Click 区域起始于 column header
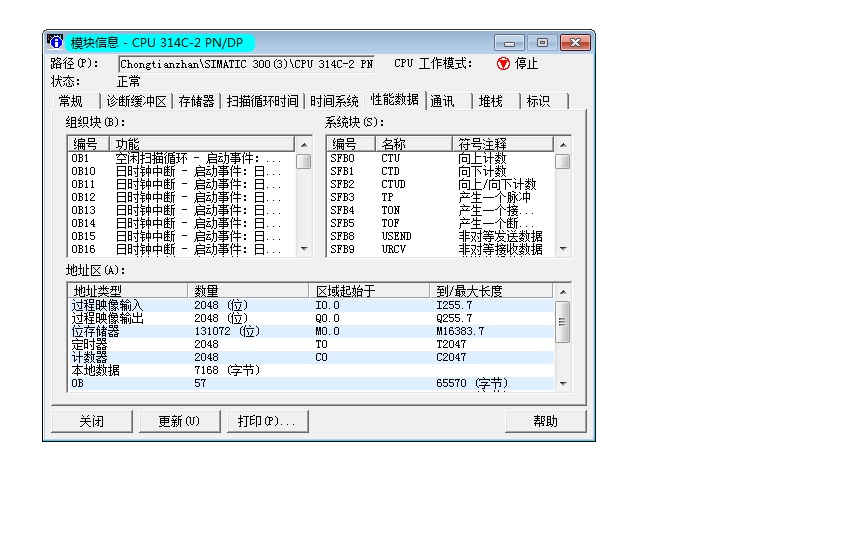The width and height of the screenshot is (864, 540). (369, 291)
